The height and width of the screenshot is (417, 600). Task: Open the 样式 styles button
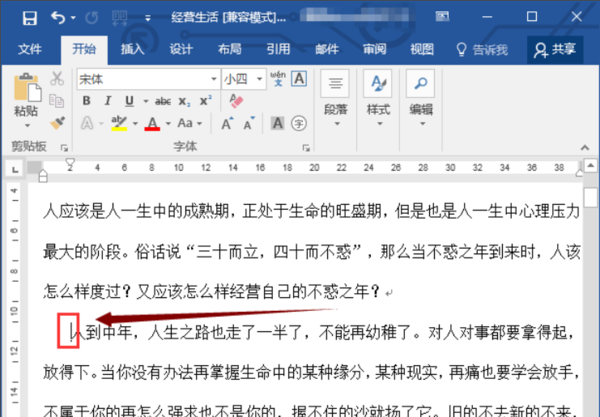click(378, 98)
